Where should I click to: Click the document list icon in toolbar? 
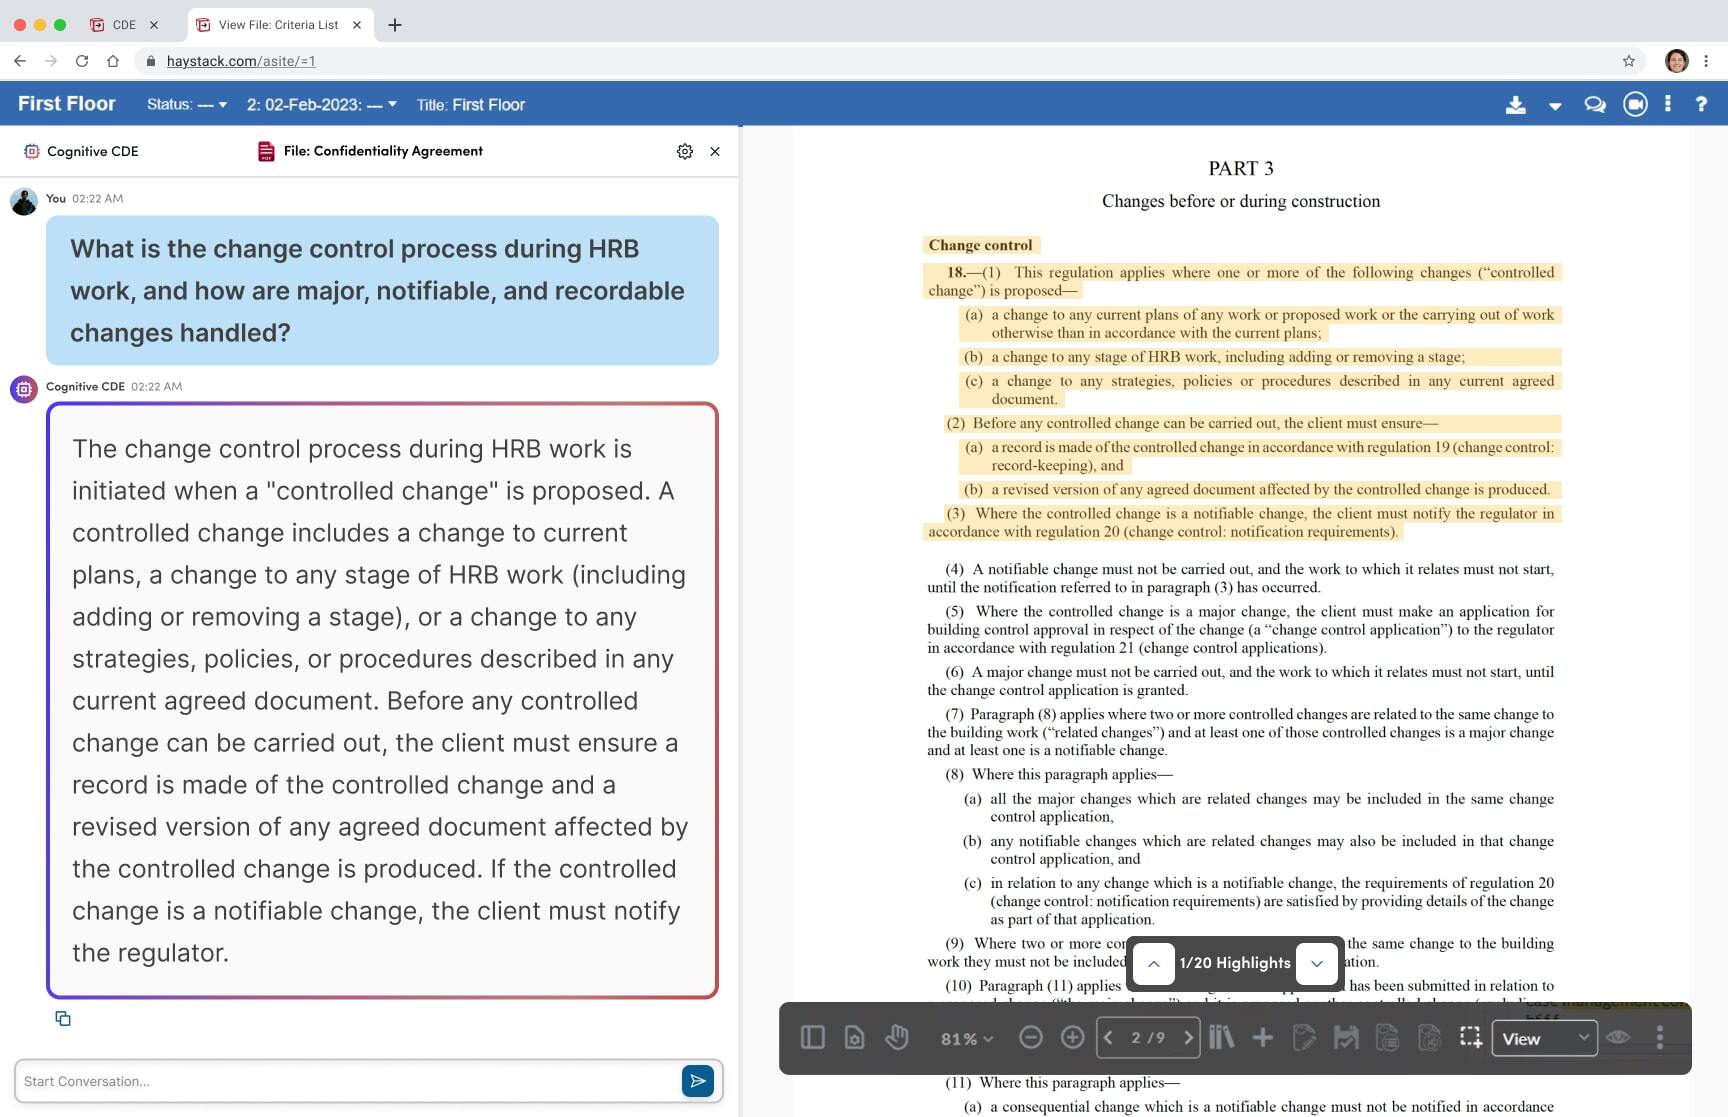click(x=1387, y=1038)
